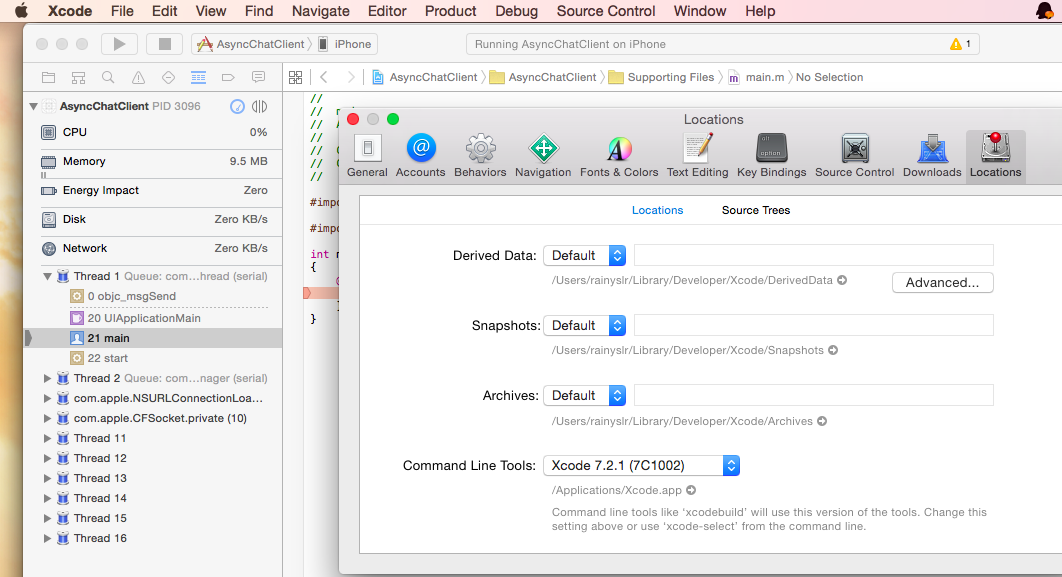
Task: Open the Accounts preferences pane
Action: tap(421, 156)
